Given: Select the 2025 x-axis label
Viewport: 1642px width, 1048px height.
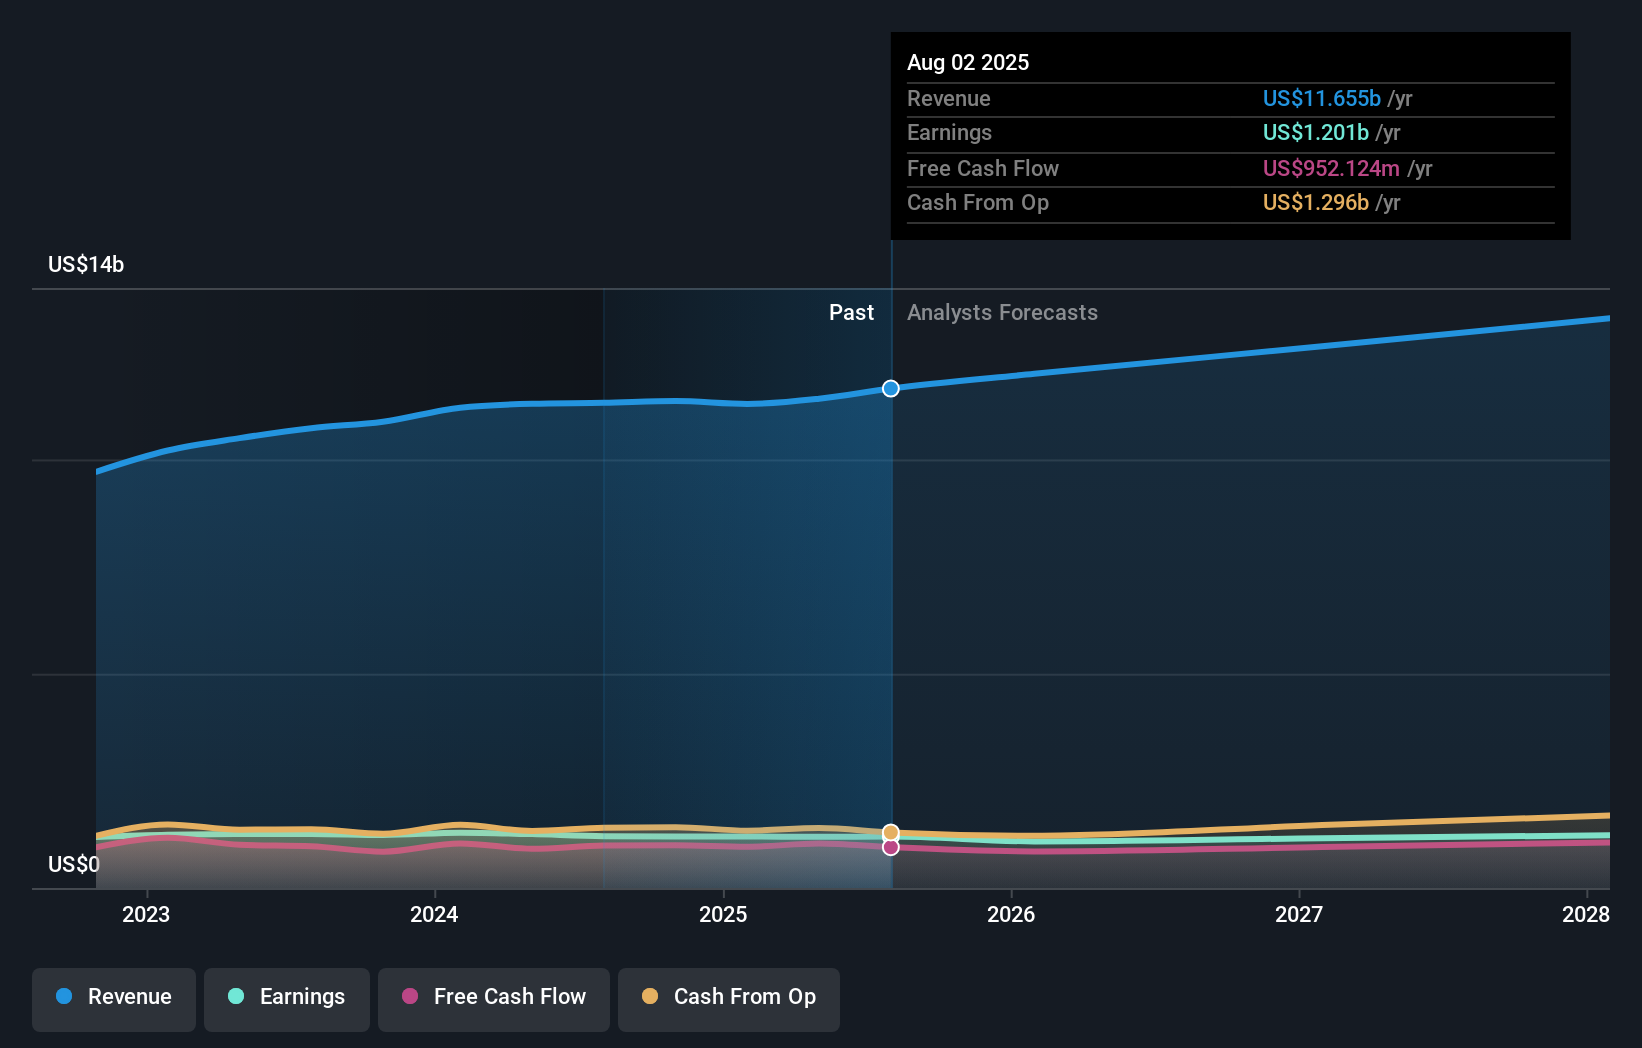Looking at the screenshot, I should pos(723,914).
